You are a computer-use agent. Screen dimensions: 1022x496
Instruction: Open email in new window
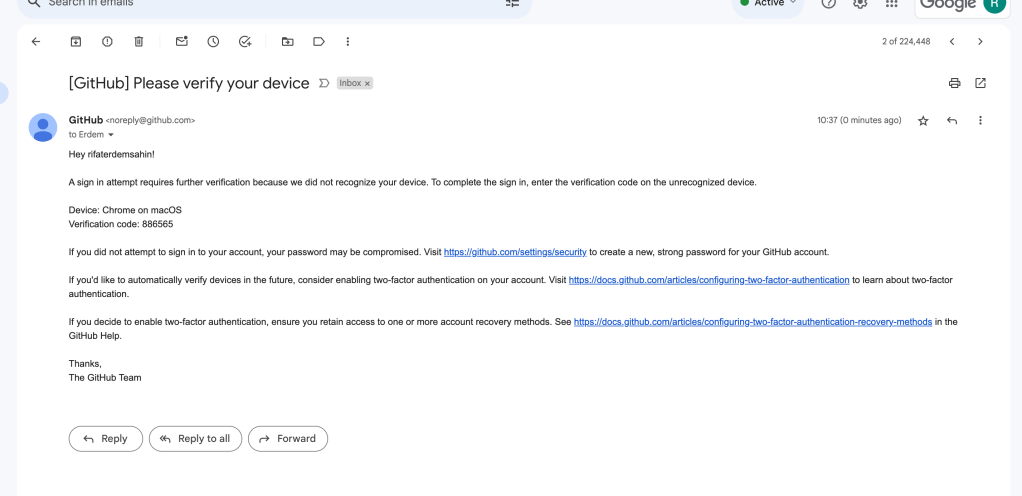click(980, 83)
